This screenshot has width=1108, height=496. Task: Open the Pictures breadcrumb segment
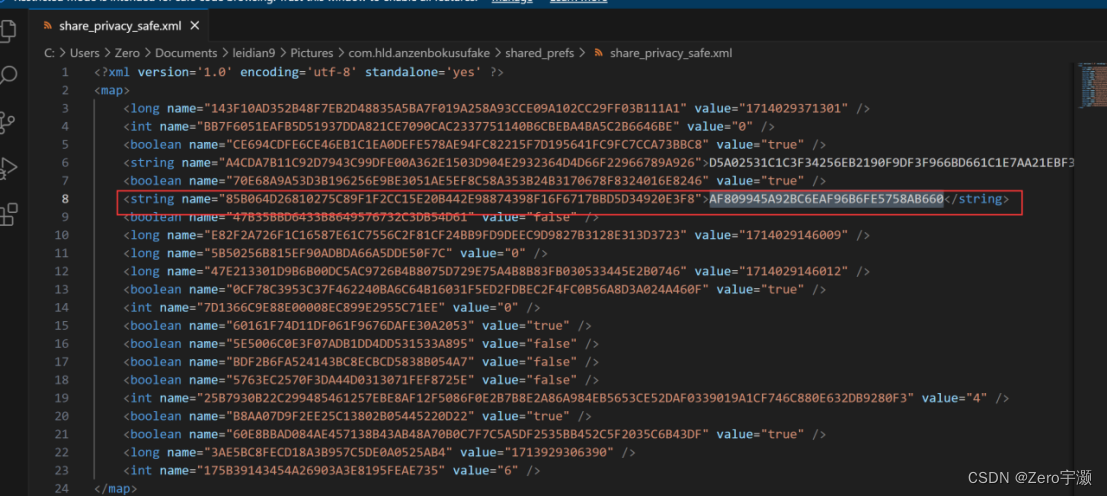312,53
